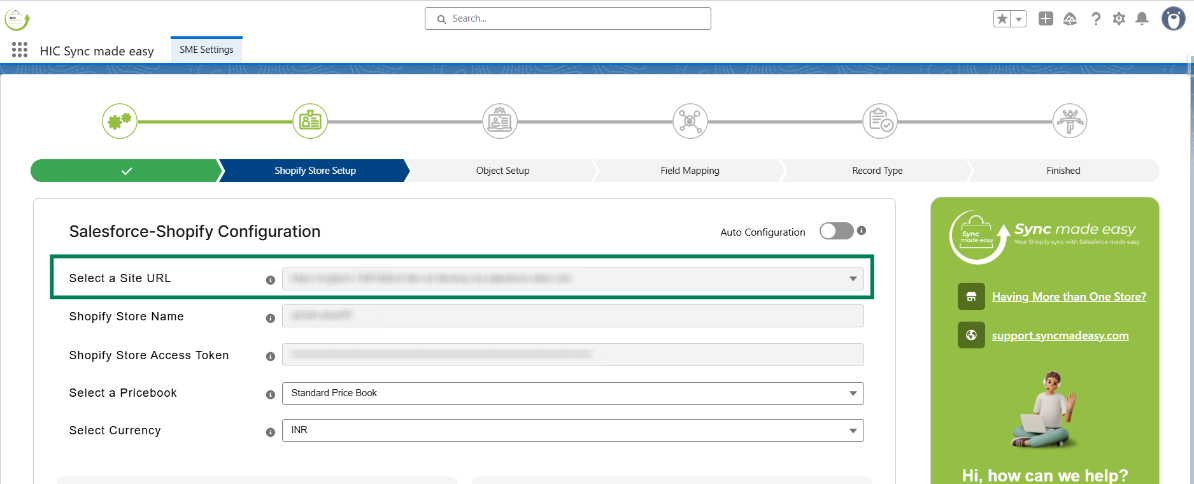This screenshot has height=484, width=1194.
Task: Click the Object Setup step circle icon
Action: (500, 120)
